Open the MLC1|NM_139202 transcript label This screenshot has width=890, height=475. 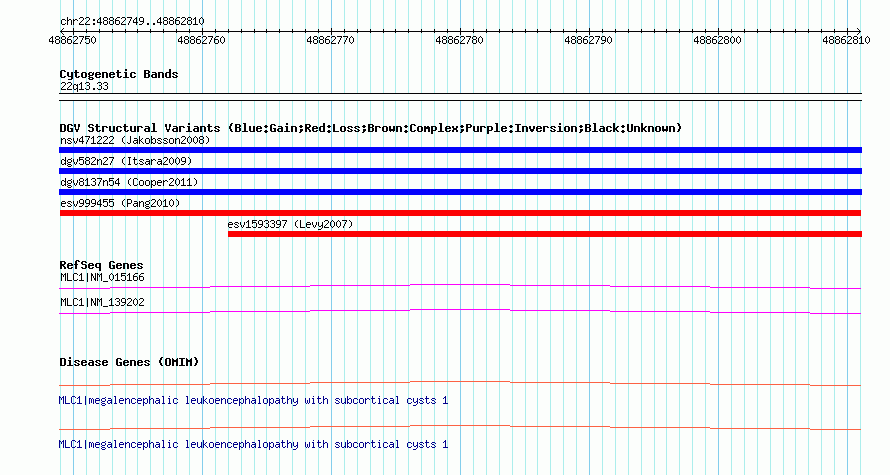click(102, 302)
